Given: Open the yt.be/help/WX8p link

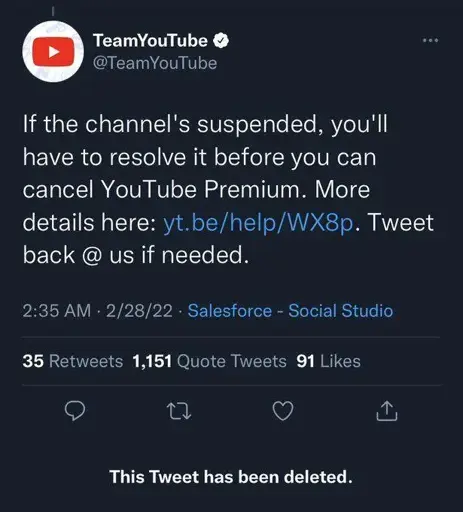Looking at the screenshot, I should [258, 223].
